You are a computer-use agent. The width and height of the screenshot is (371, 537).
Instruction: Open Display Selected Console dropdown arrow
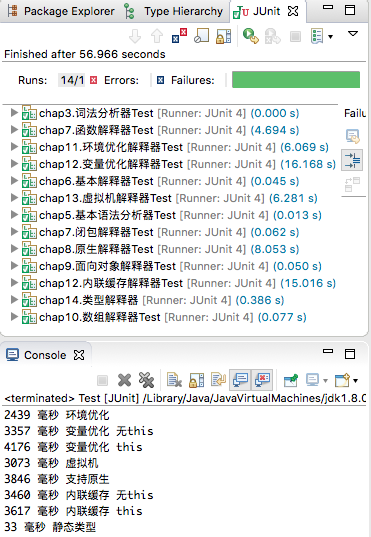tap(325, 380)
